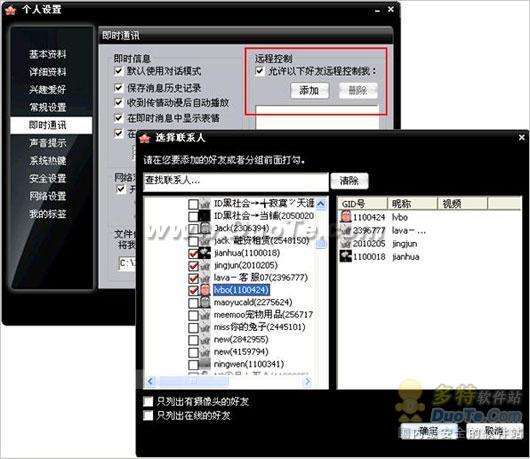Image resolution: width=530 pixels, height=459 pixels.
Task: Enable 只列出在线的好友 checkbox
Action: click(148, 415)
